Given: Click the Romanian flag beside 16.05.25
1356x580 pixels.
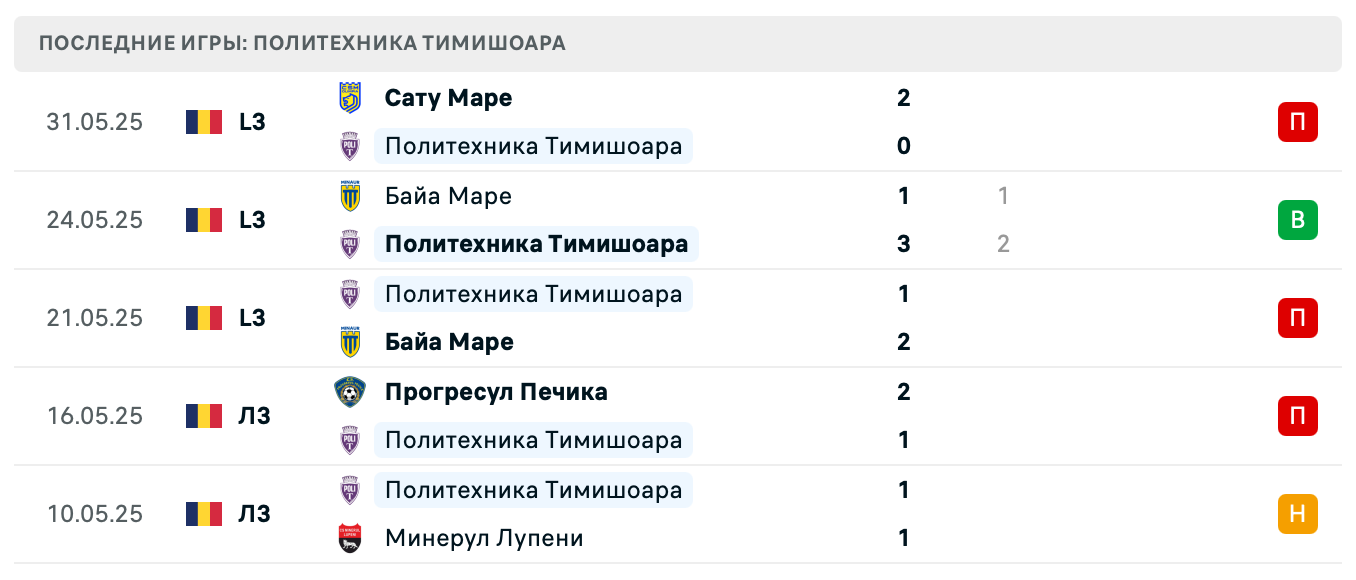Looking at the screenshot, I should (203, 415).
